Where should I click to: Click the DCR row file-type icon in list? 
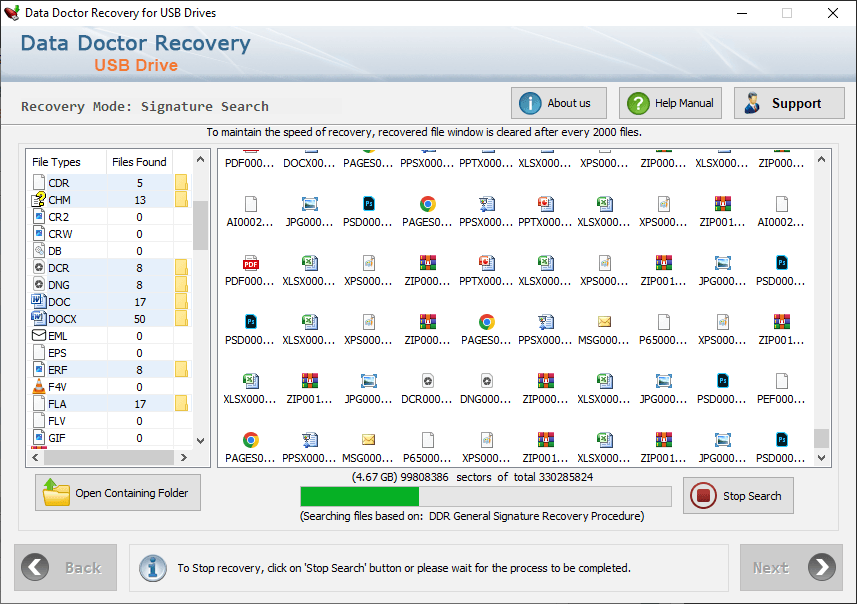(39, 267)
